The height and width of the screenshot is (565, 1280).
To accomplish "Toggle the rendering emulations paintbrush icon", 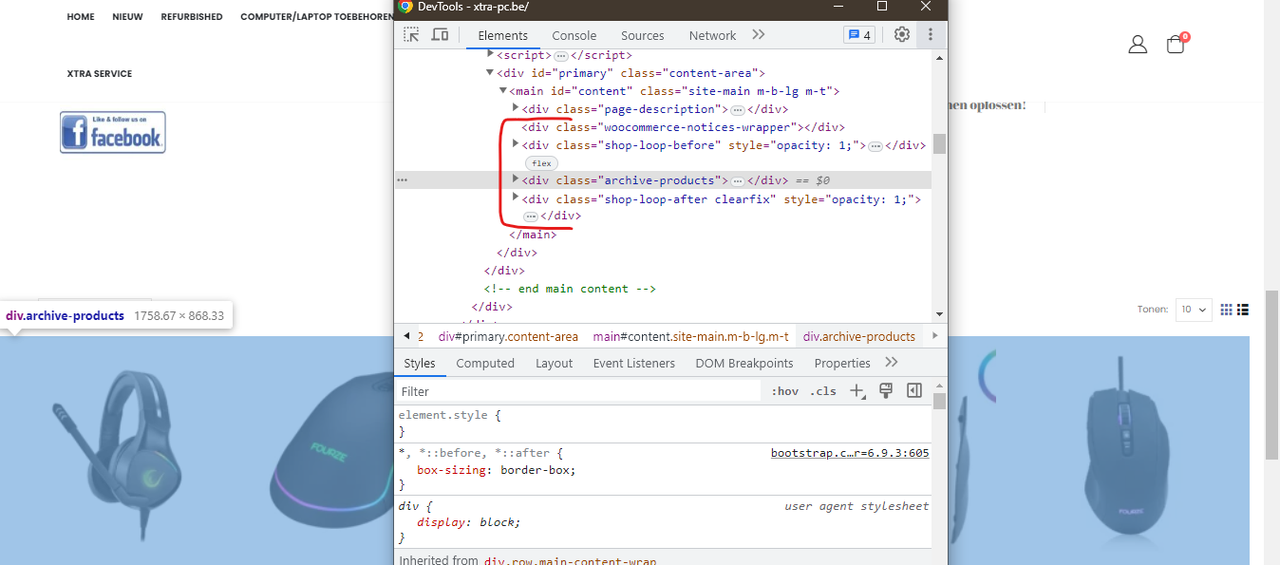I will click(x=885, y=391).
